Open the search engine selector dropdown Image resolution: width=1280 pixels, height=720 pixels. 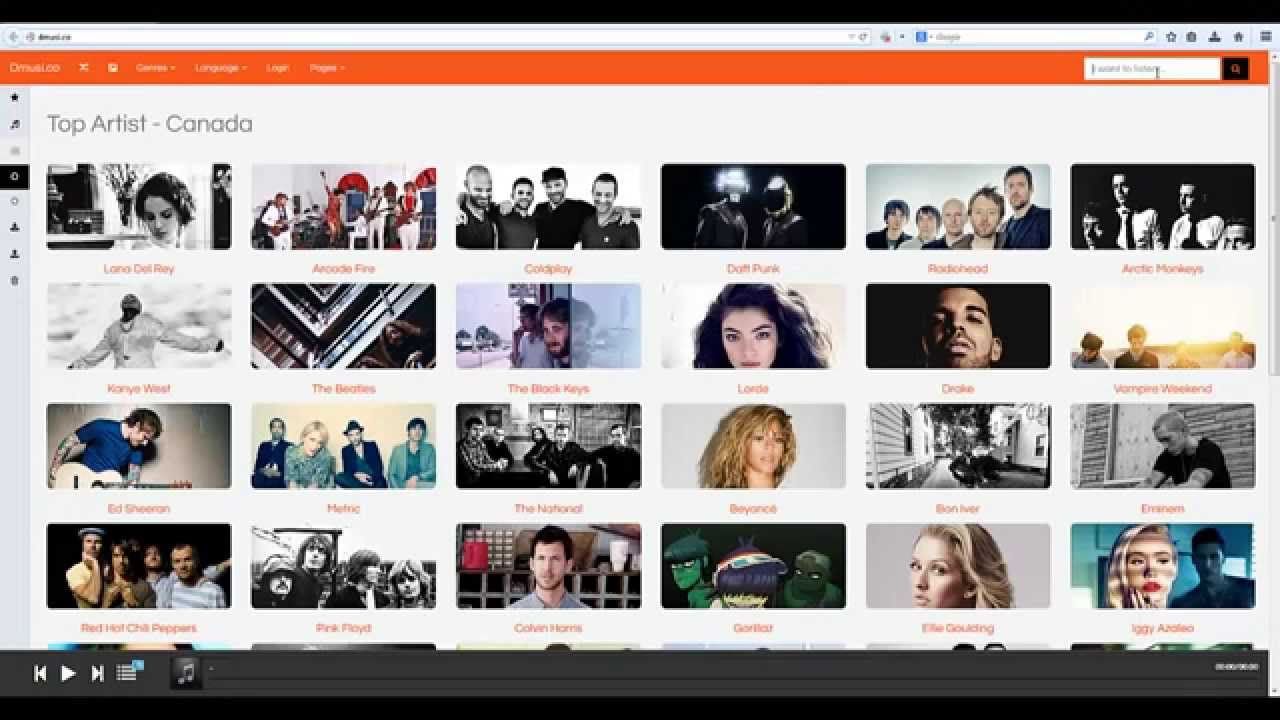(x=924, y=37)
